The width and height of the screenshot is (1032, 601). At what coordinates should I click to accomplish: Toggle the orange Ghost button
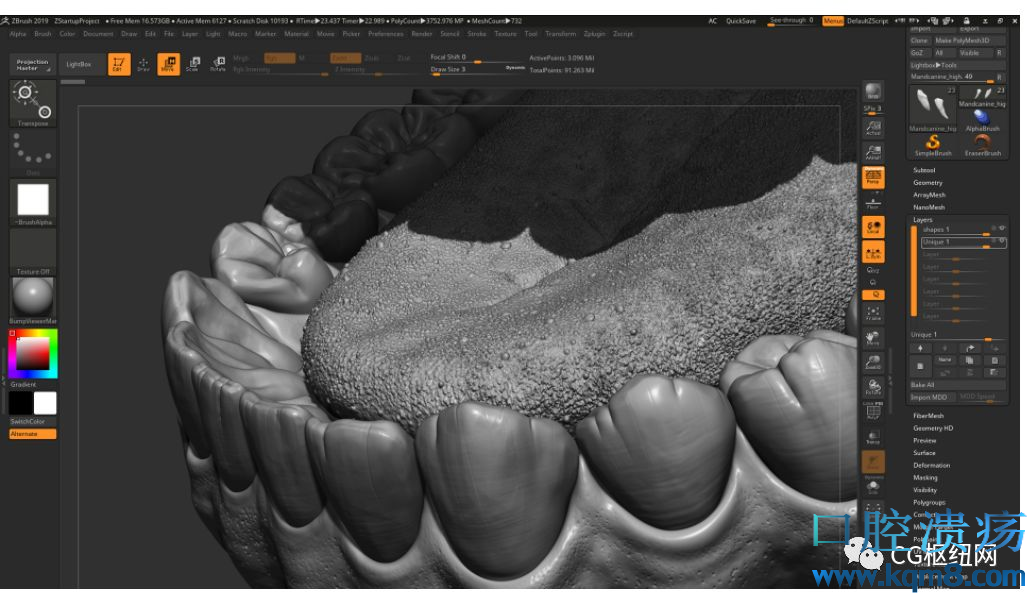(873, 461)
